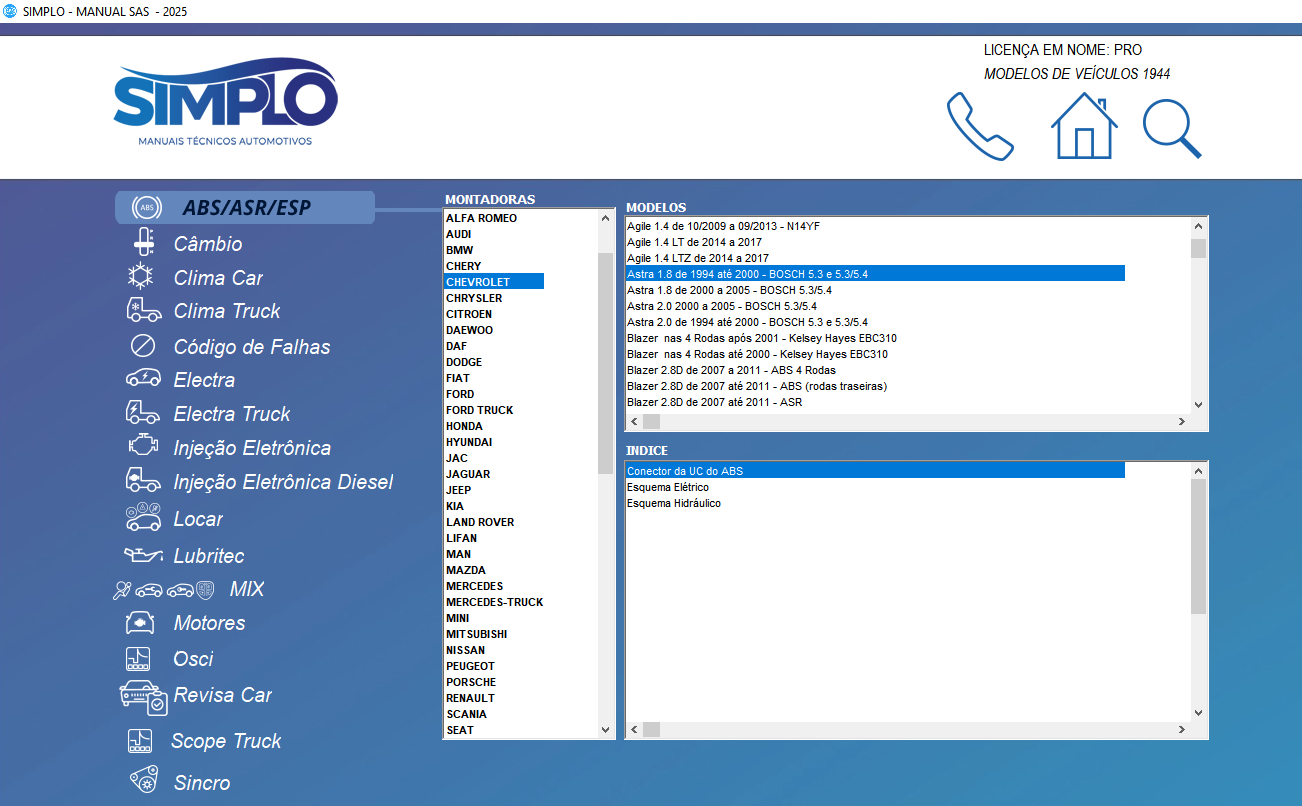Open the Clima Truck module

click(x=145, y=311)
